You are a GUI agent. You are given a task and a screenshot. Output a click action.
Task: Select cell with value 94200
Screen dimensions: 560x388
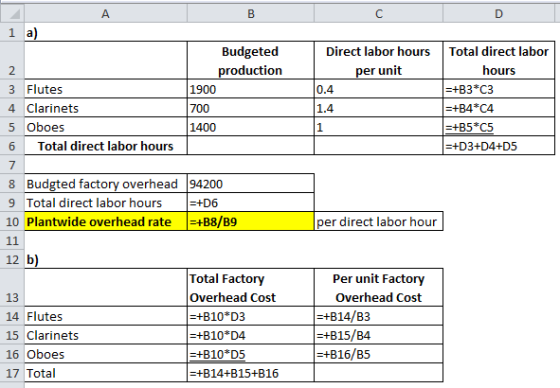[x=251, y=184]
